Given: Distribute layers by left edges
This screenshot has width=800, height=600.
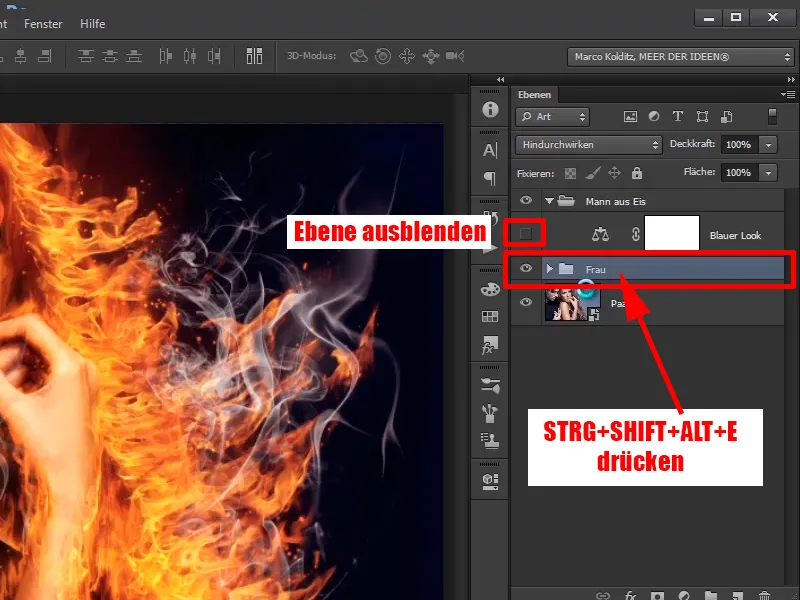Looking at the screenshot, I should click(165, 56).
